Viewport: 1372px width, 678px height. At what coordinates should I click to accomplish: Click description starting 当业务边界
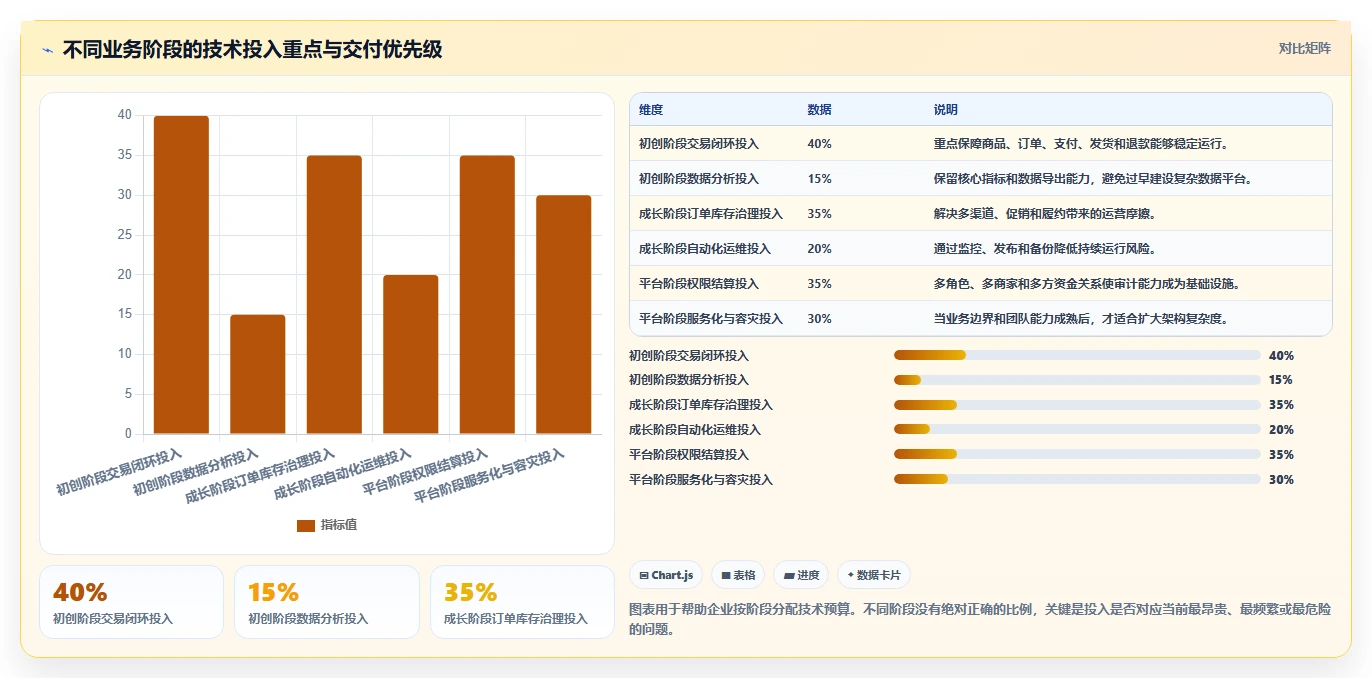point(1081,319)
